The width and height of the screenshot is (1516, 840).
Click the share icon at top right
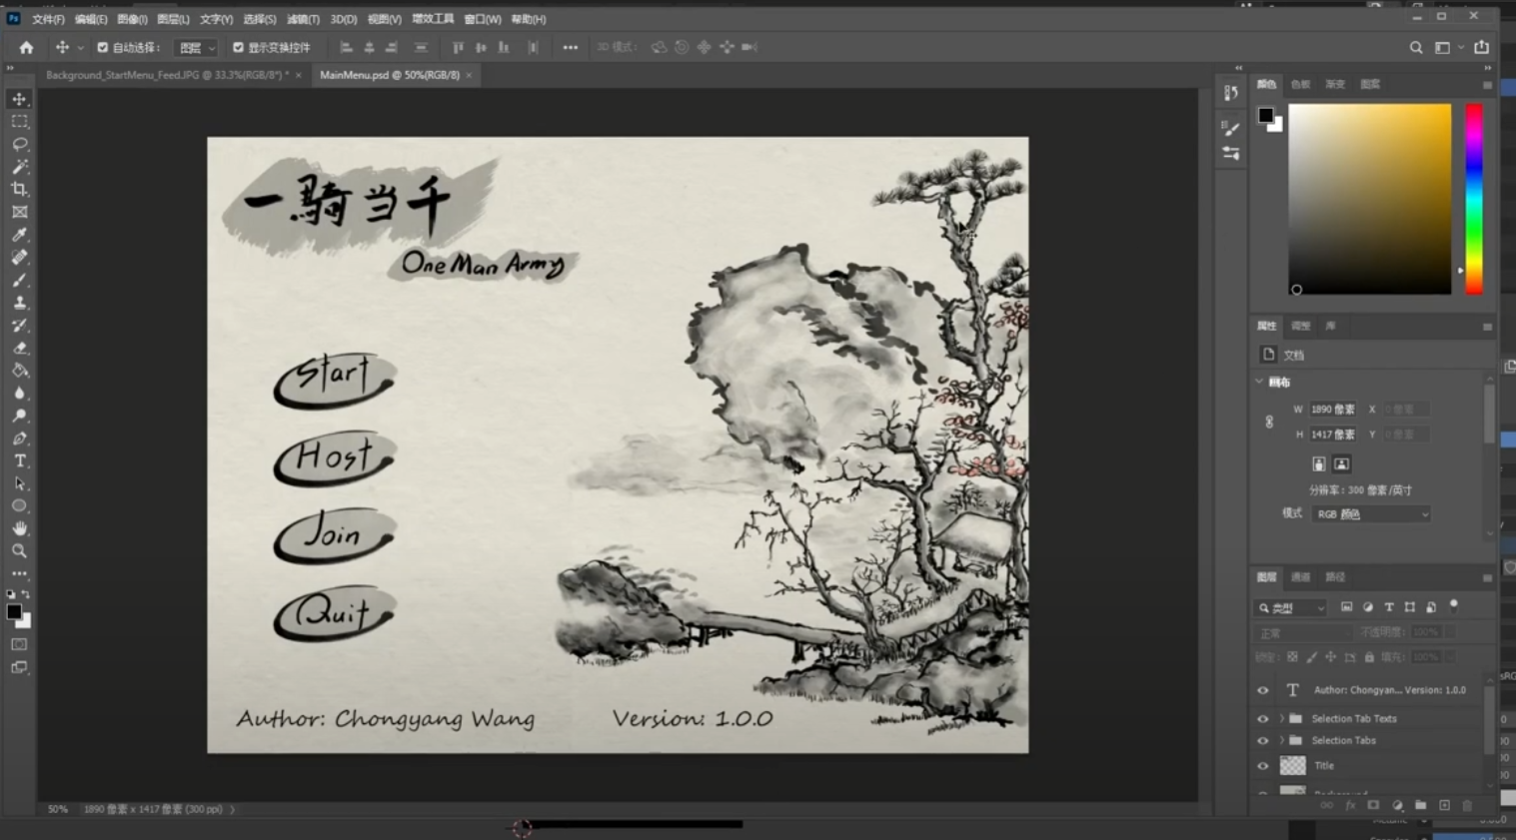tap(1482, 47)
